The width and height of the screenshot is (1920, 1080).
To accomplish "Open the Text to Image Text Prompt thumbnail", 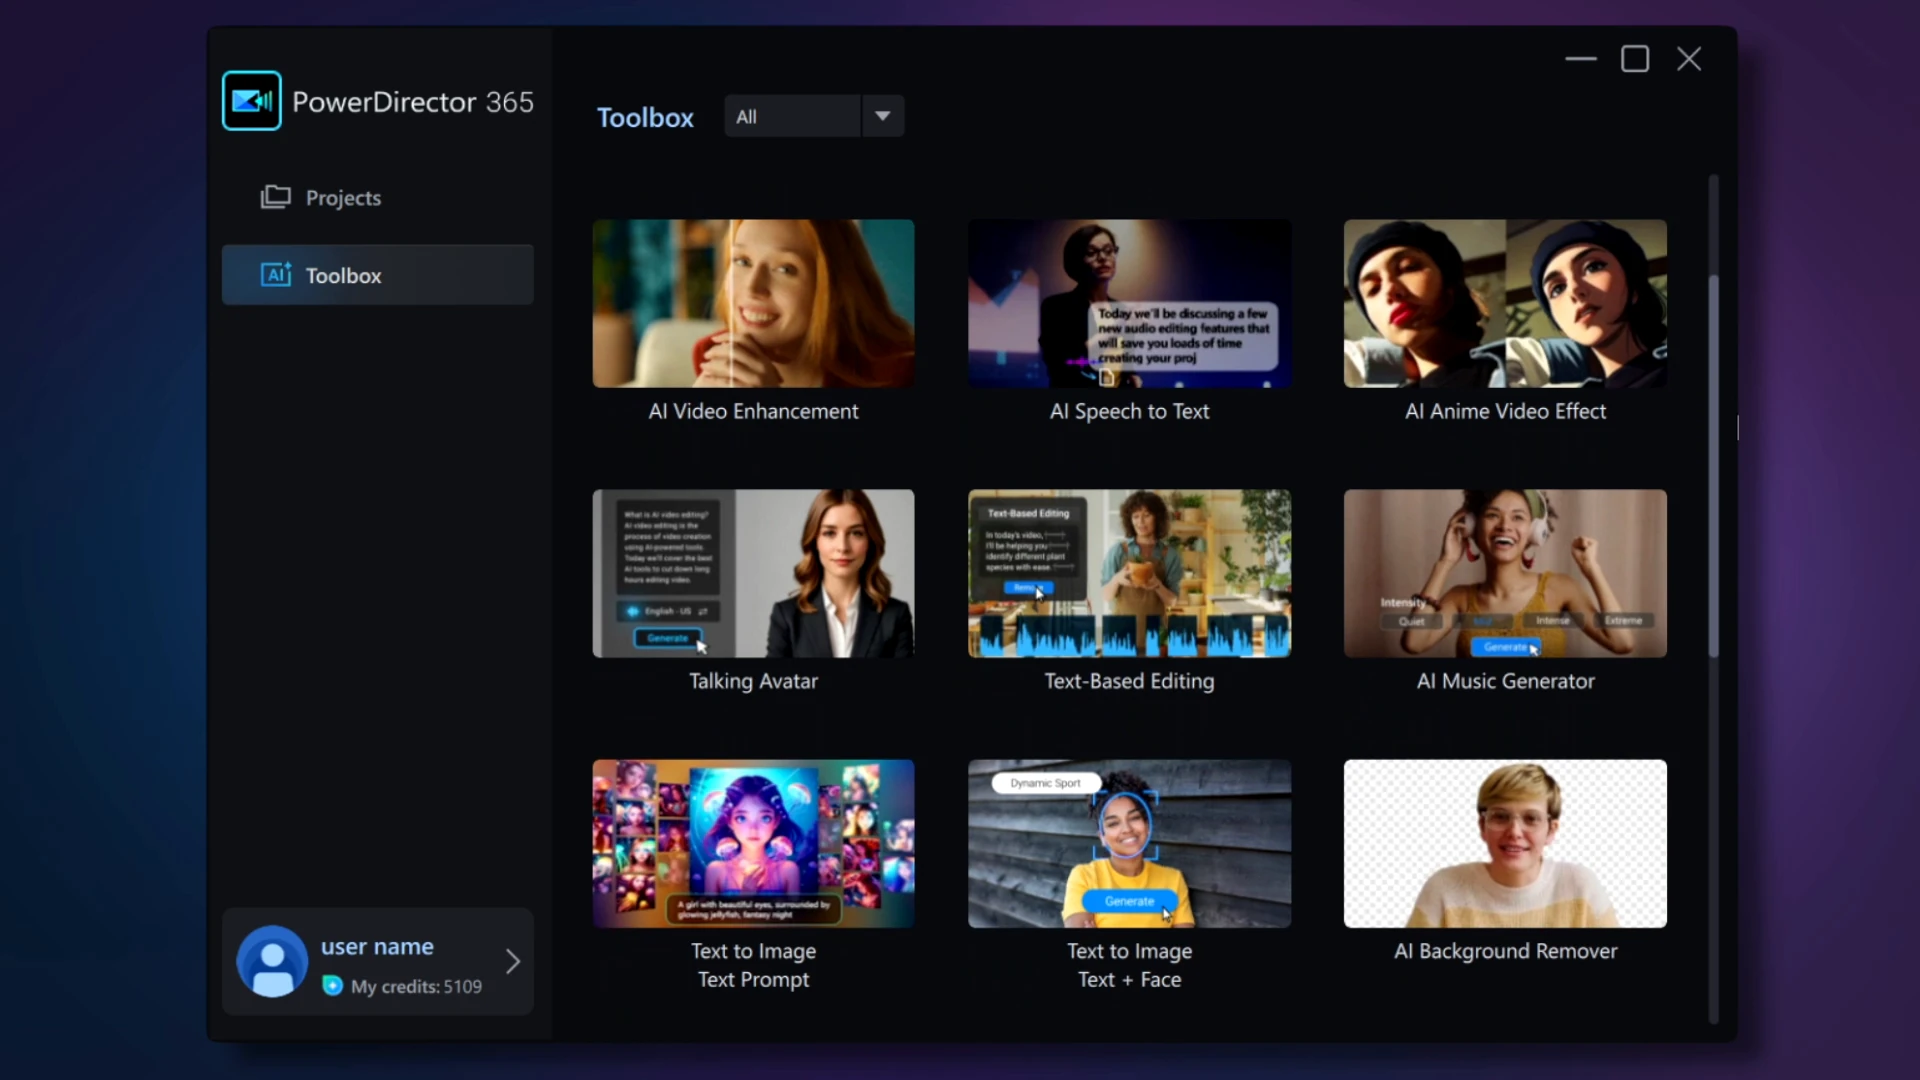I will 753,843.
